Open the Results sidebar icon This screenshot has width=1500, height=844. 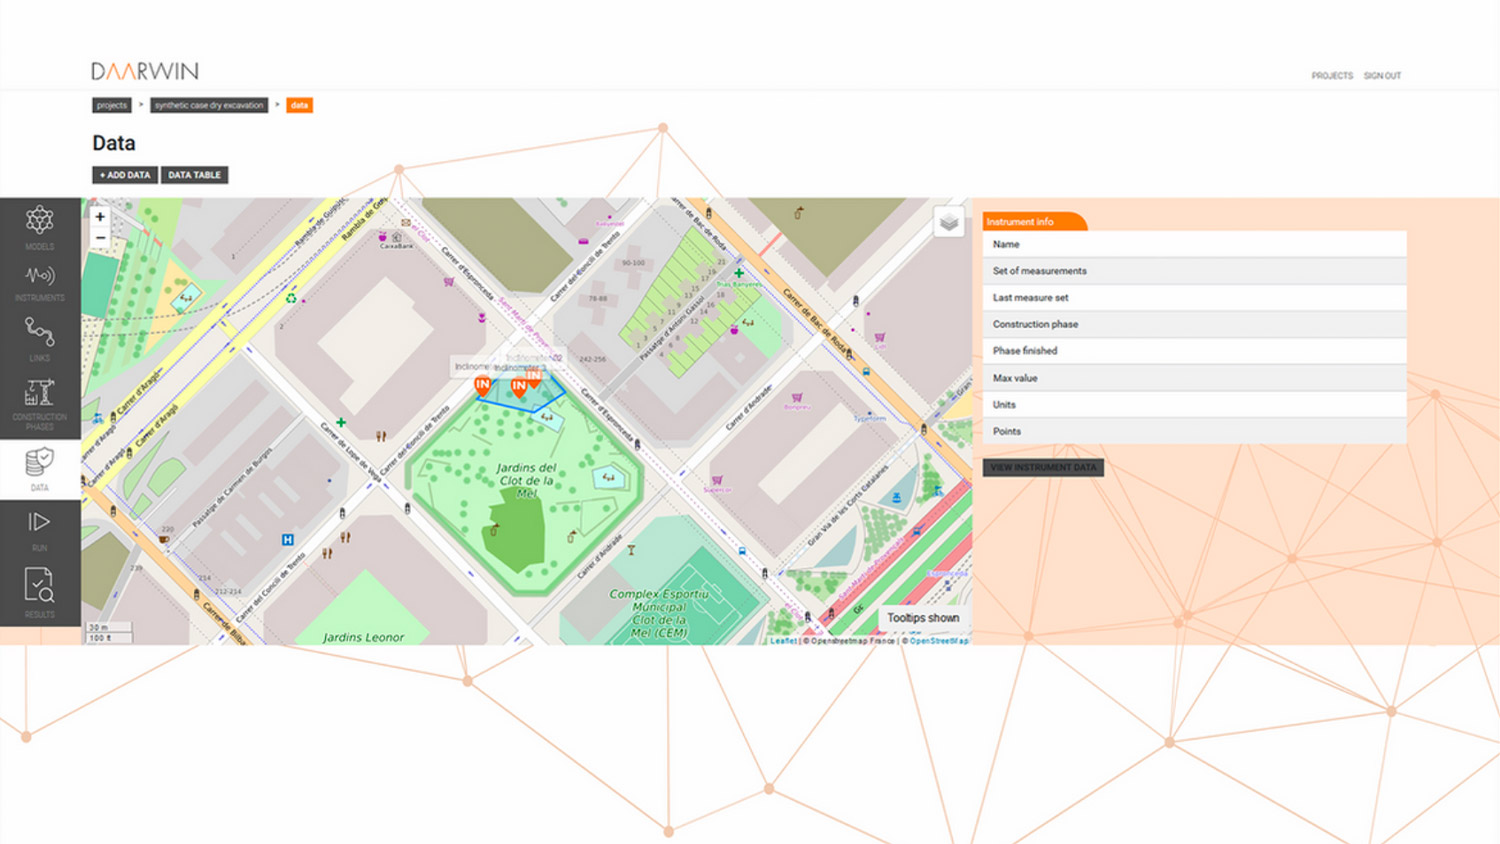click(40, 592)
